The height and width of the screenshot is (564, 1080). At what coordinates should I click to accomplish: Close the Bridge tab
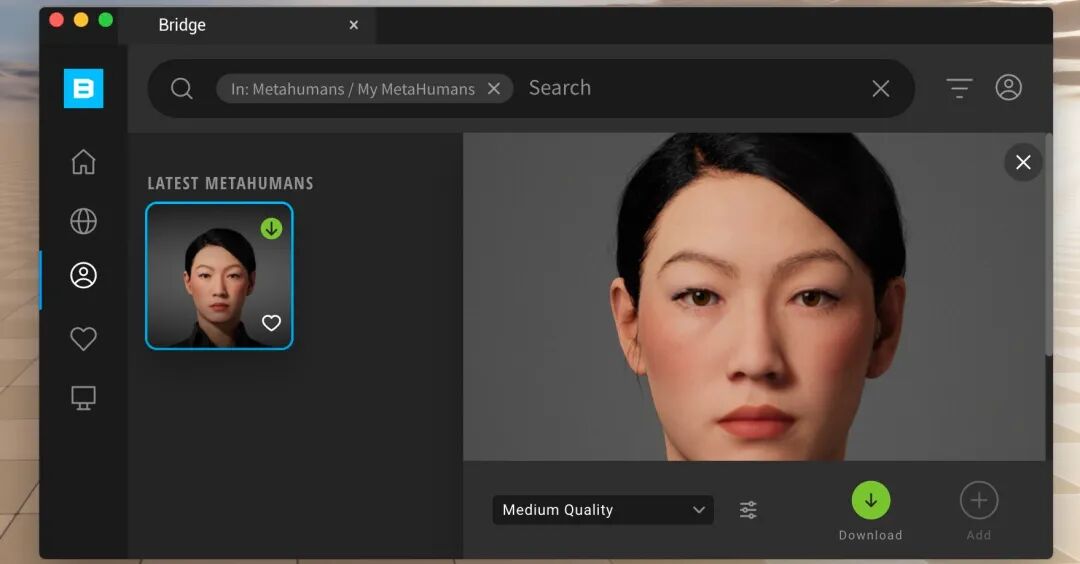coord(353,25)
